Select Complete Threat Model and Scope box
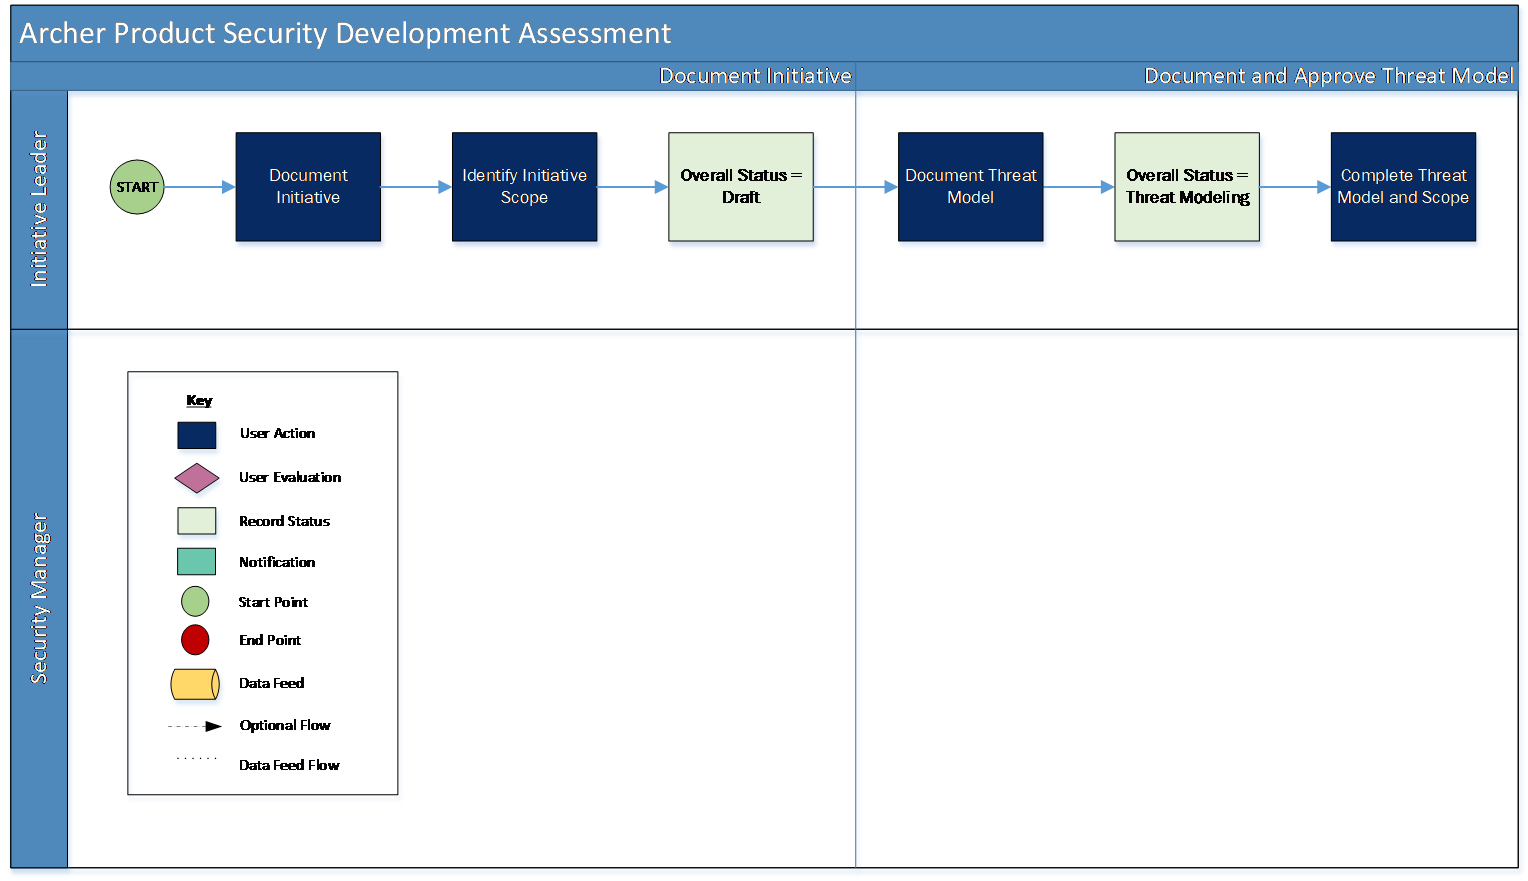Screen dimensions: 1528x881 1403,187
